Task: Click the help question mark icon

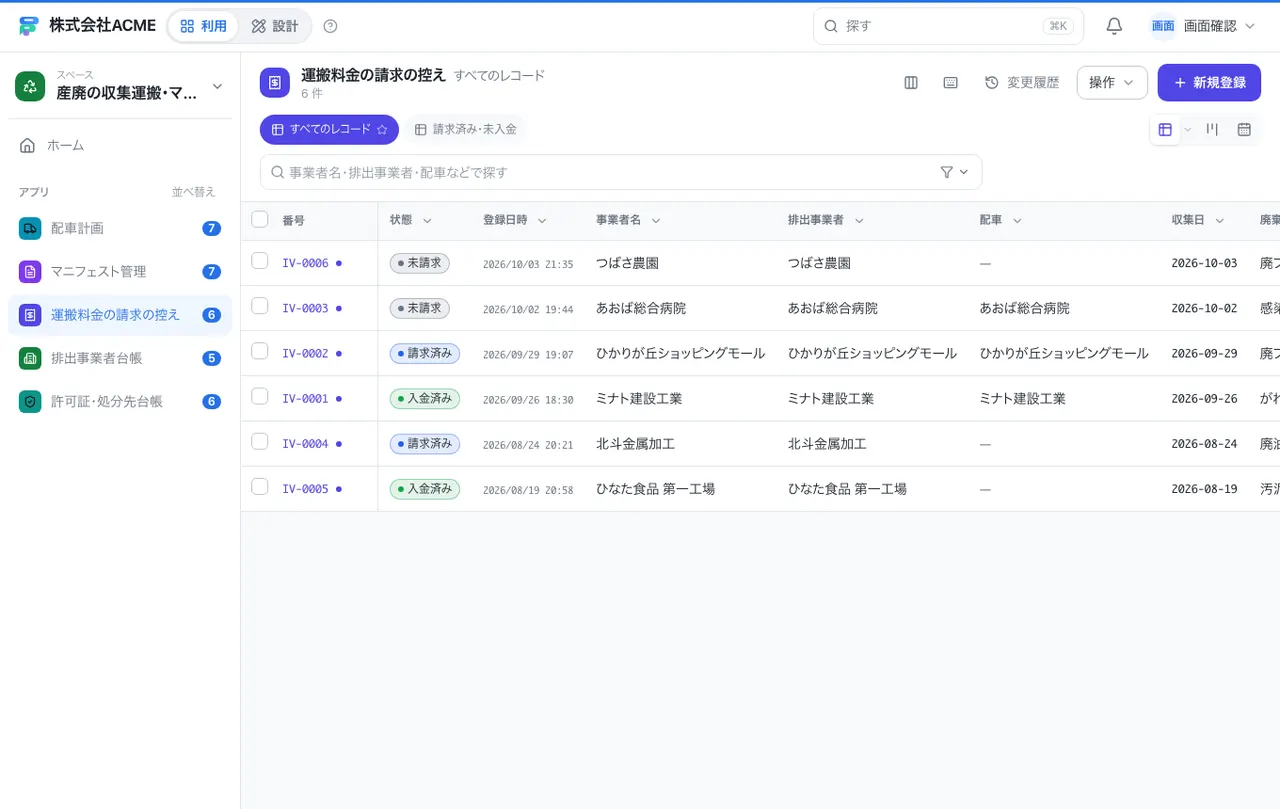Action: pyautogui.click(x=330, y=26)
